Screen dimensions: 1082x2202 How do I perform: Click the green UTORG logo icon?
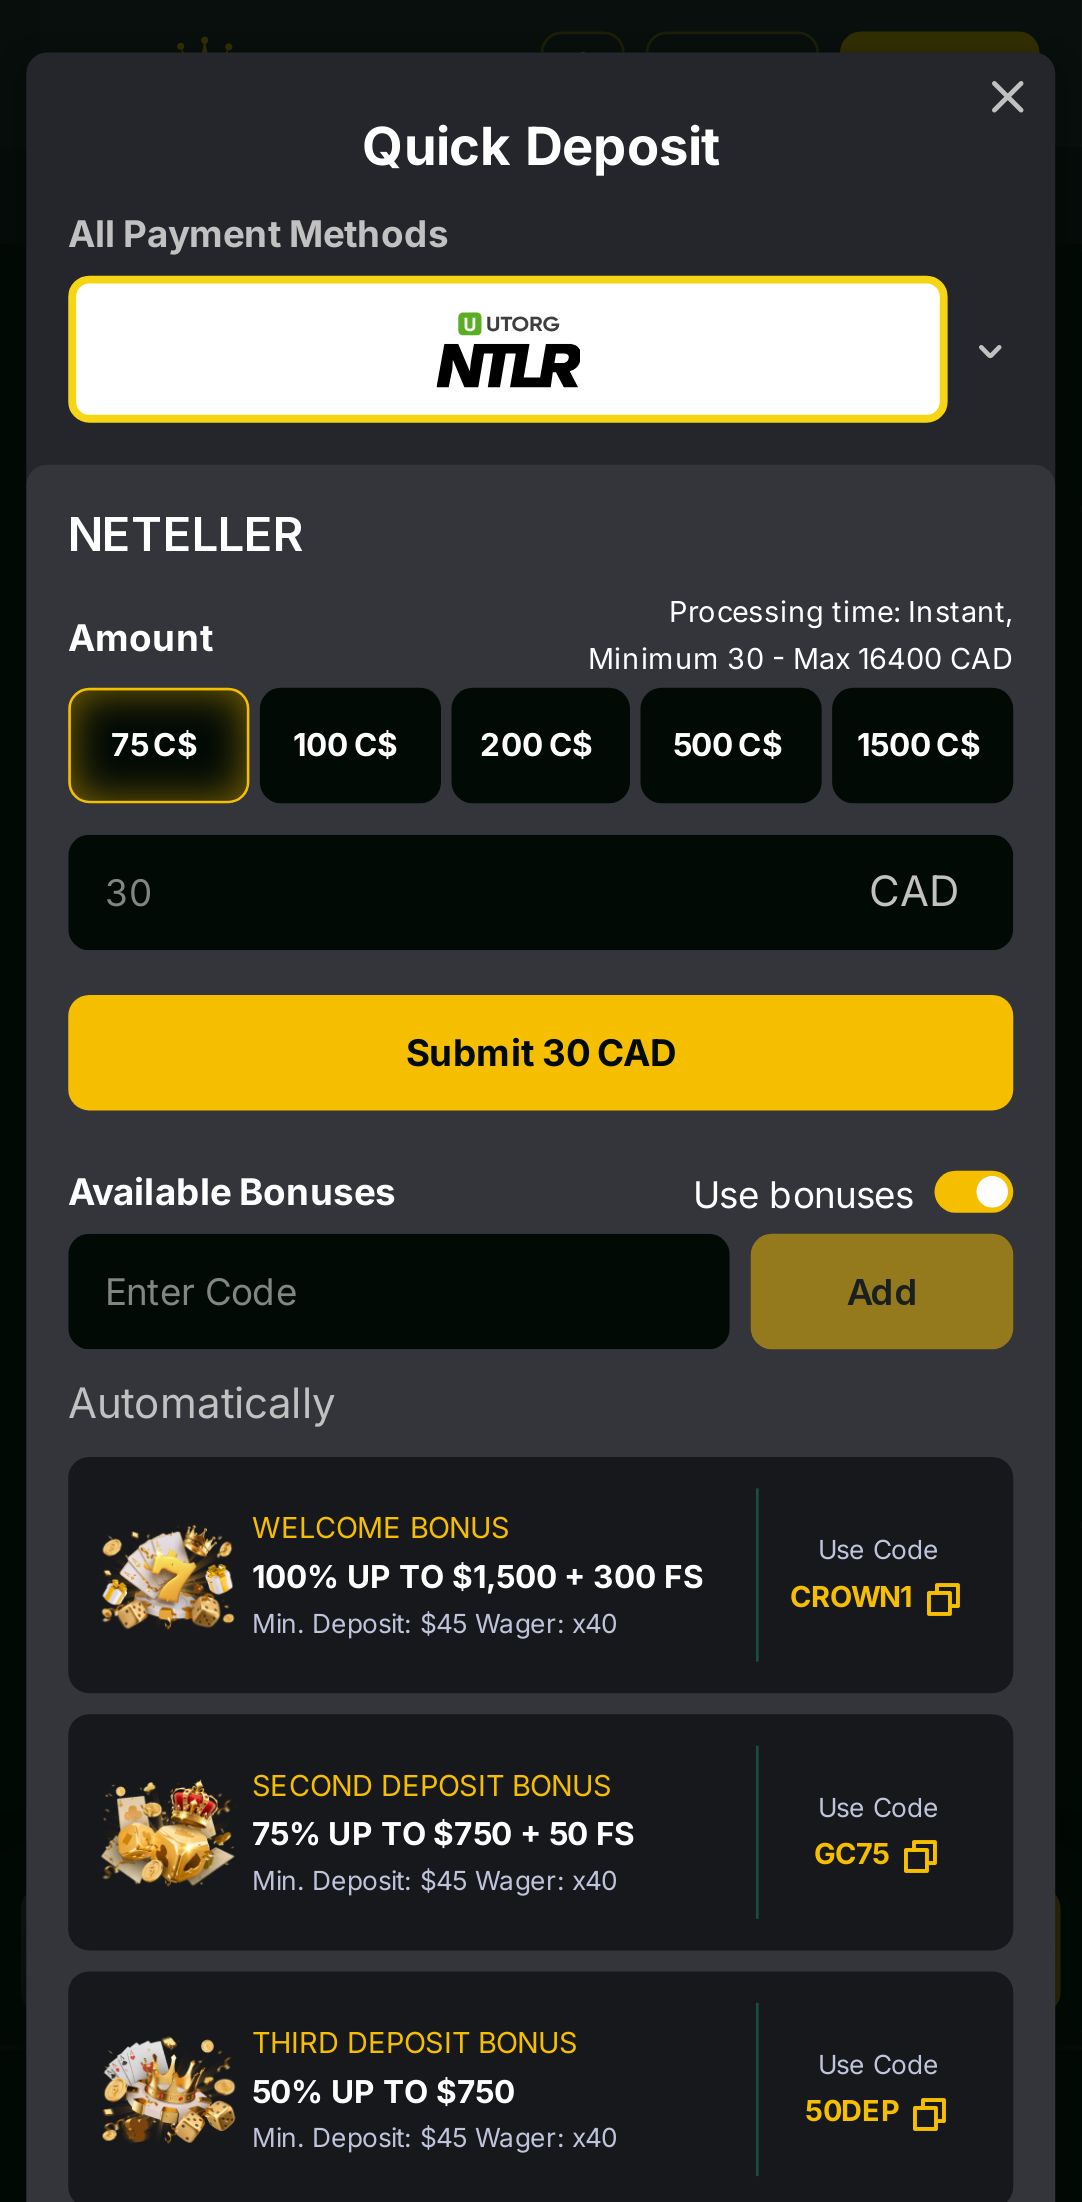[468, 324]
